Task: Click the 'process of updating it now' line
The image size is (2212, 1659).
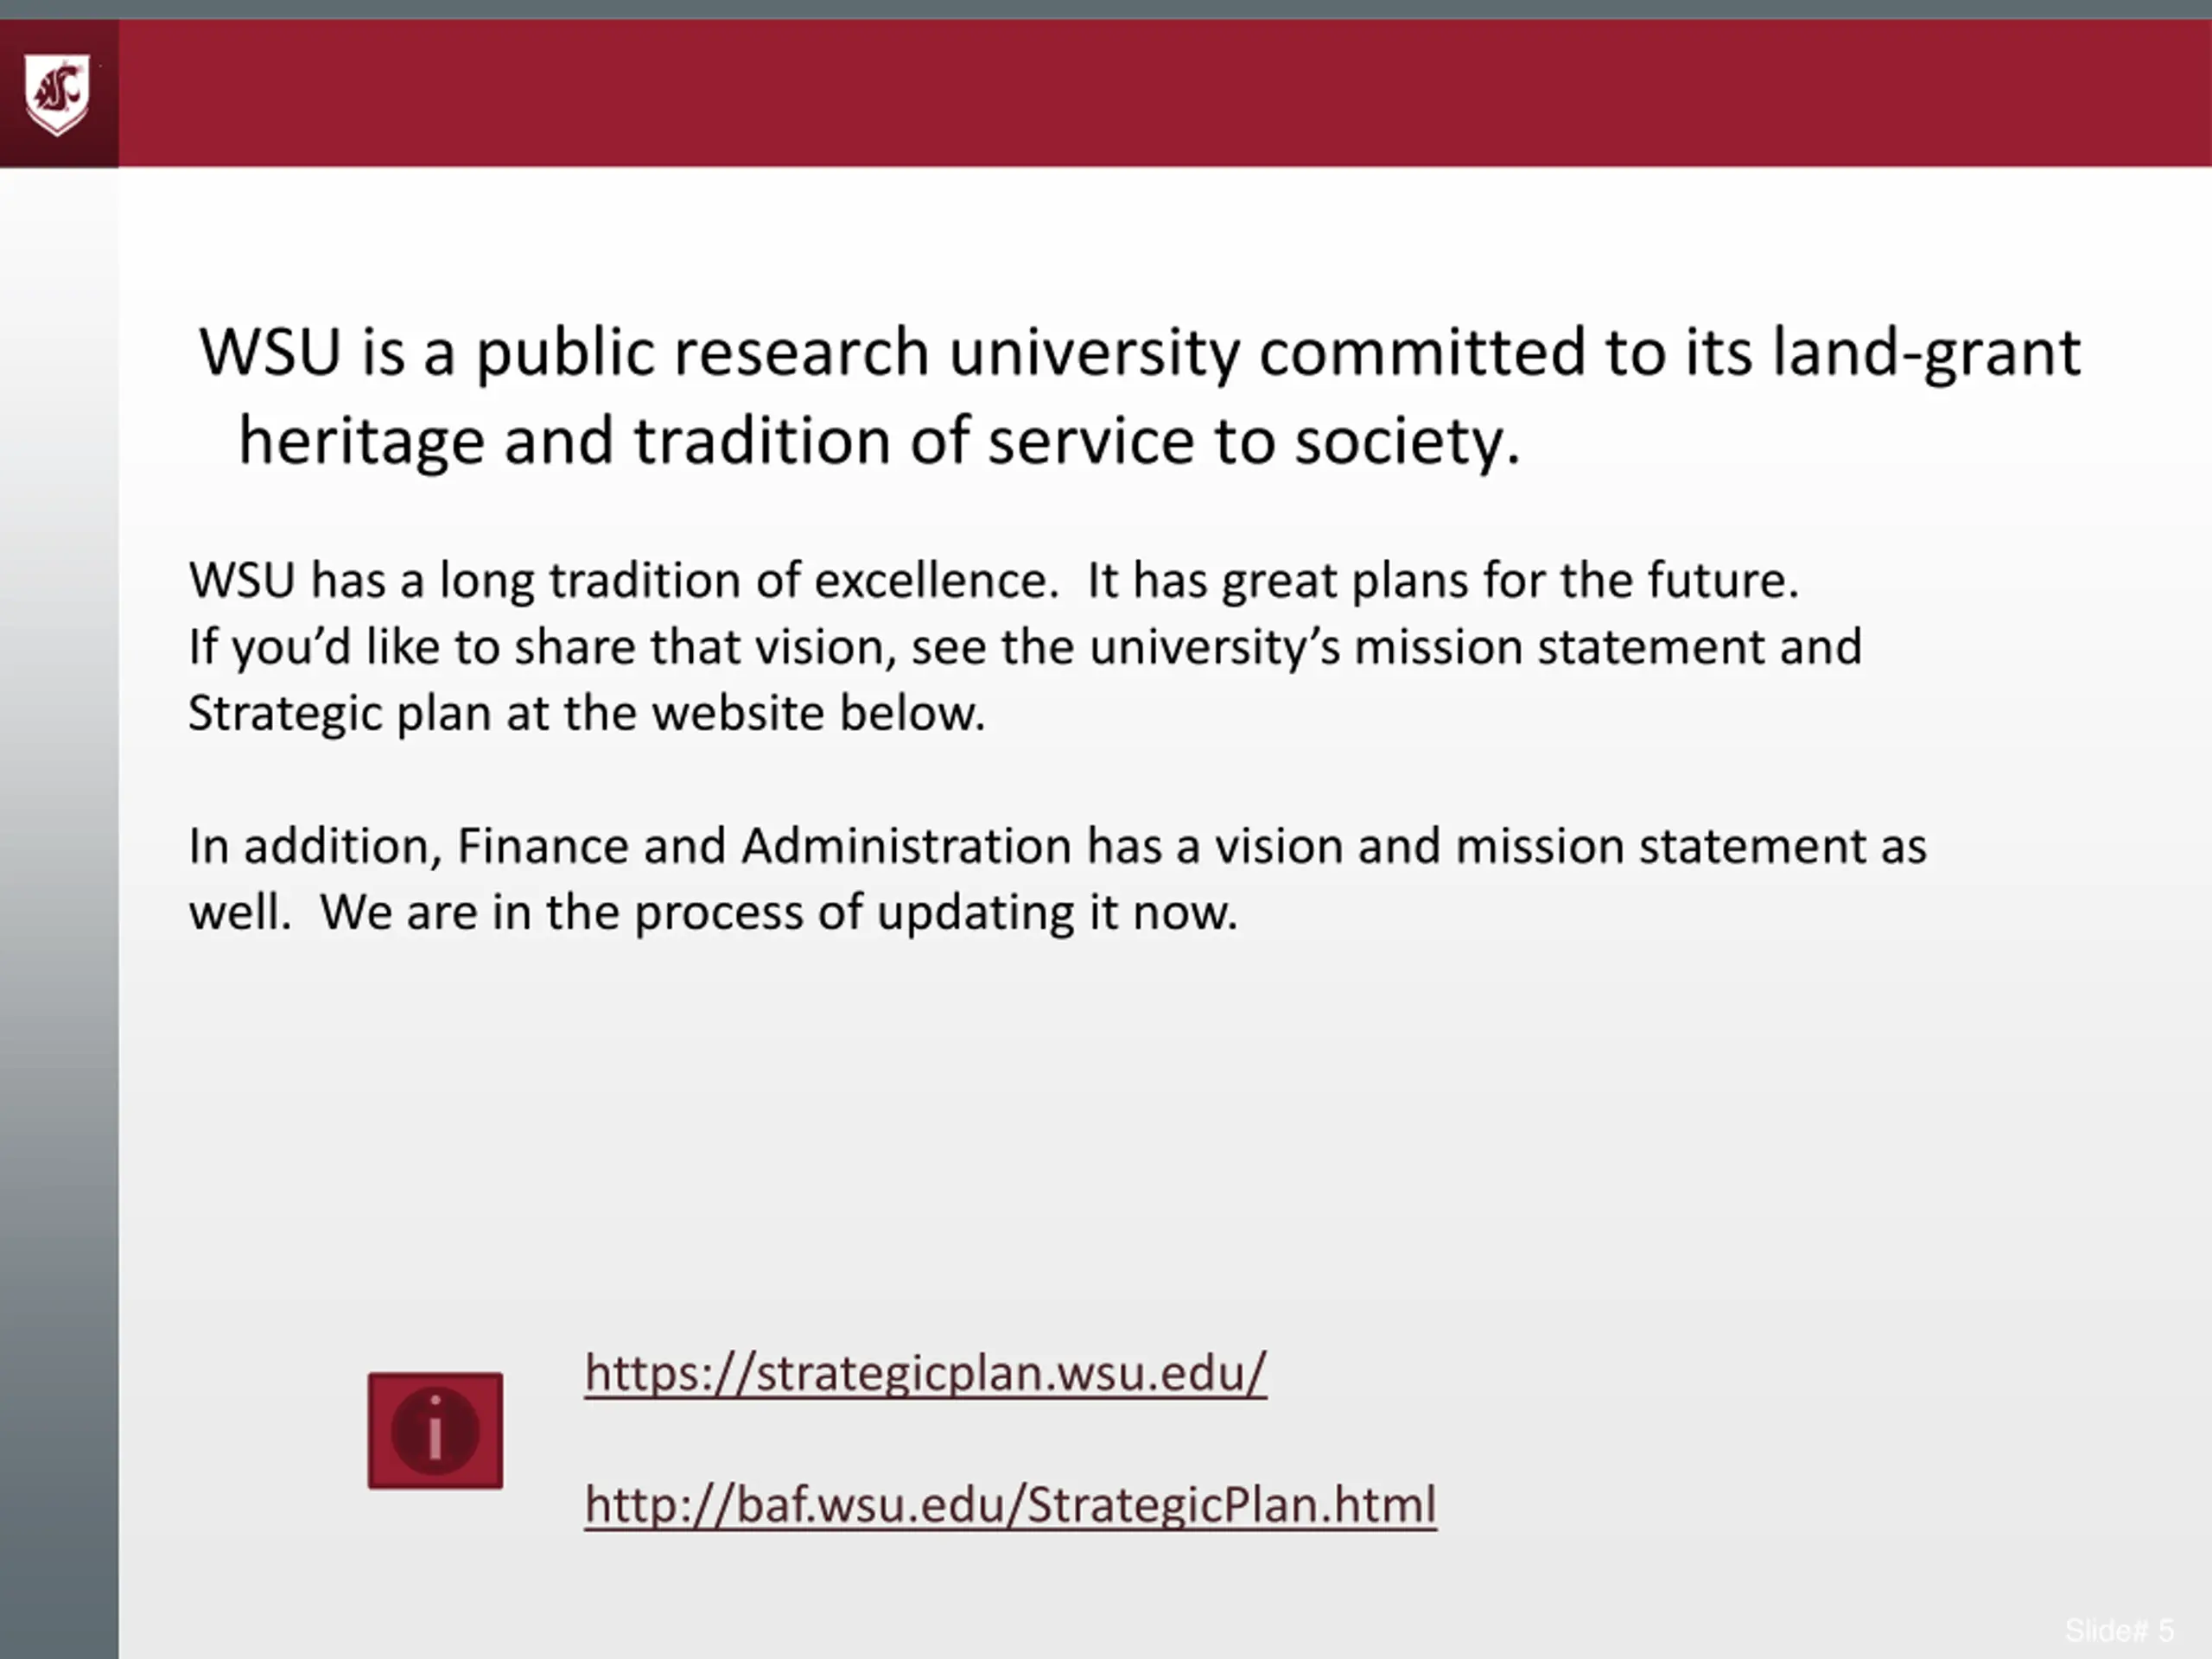Action: click(x=713, y=913)
